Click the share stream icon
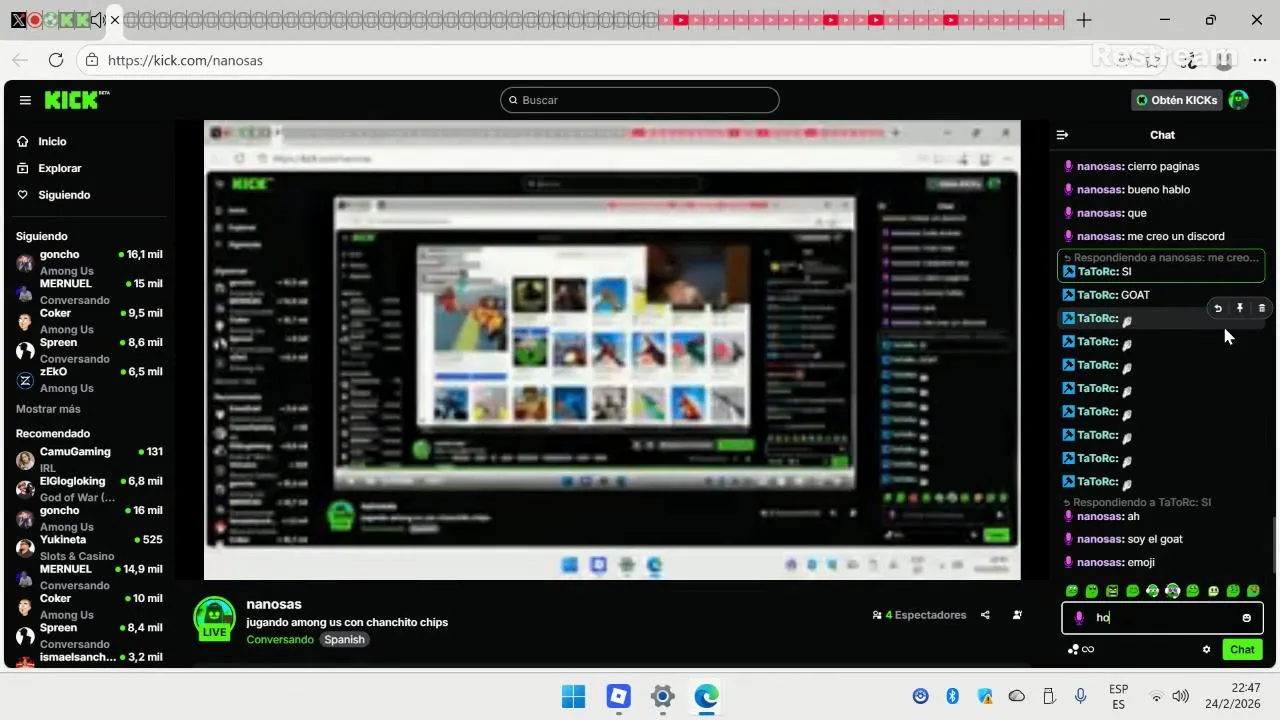 tap(985, 615)
